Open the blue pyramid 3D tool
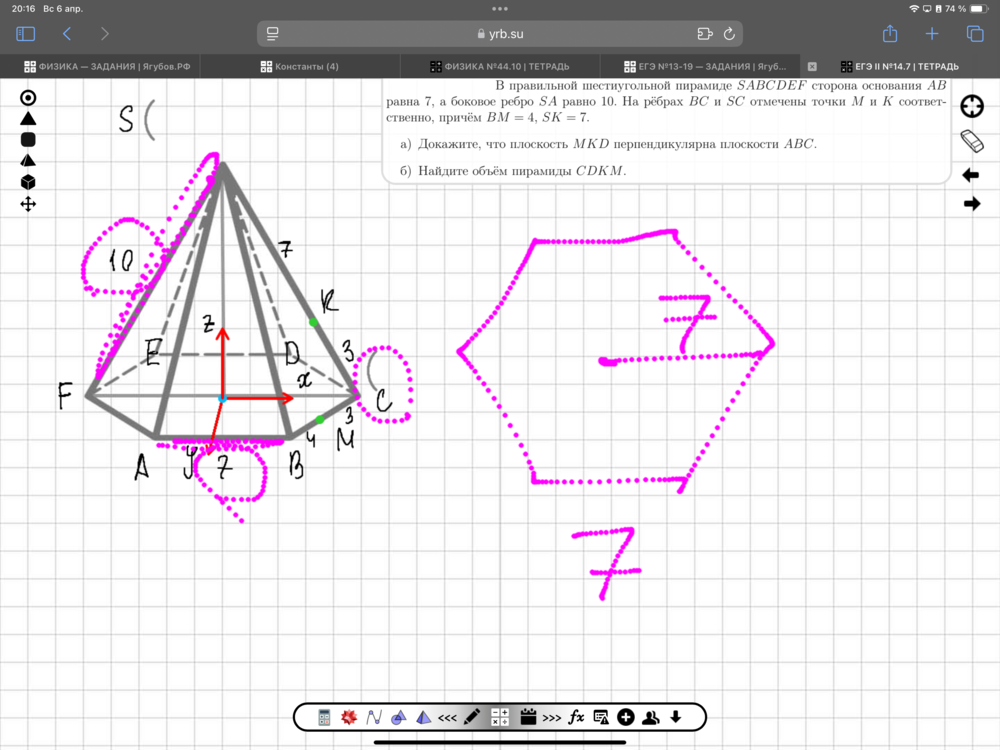 click(423, 717)
